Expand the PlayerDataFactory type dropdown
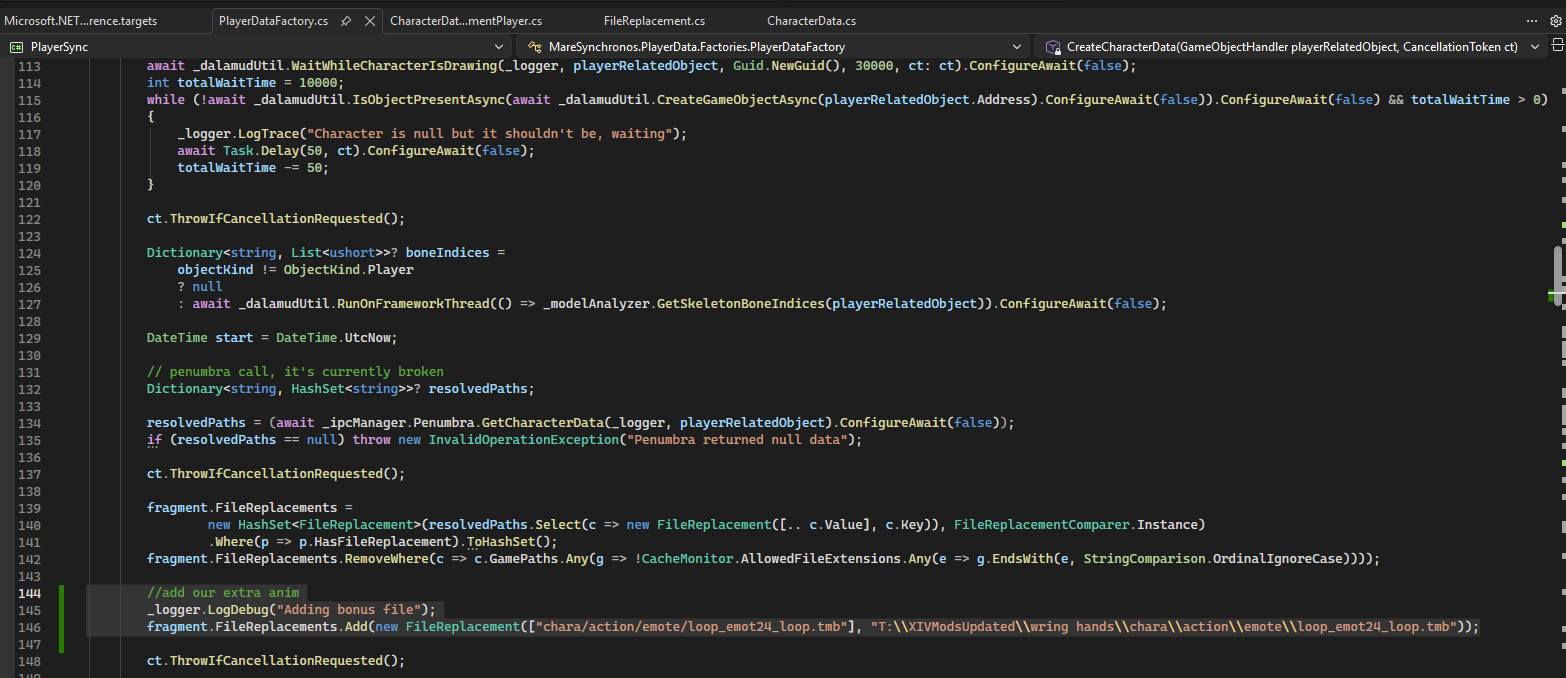Screen dimensions: 1566x678 (x=1017, y=46)
